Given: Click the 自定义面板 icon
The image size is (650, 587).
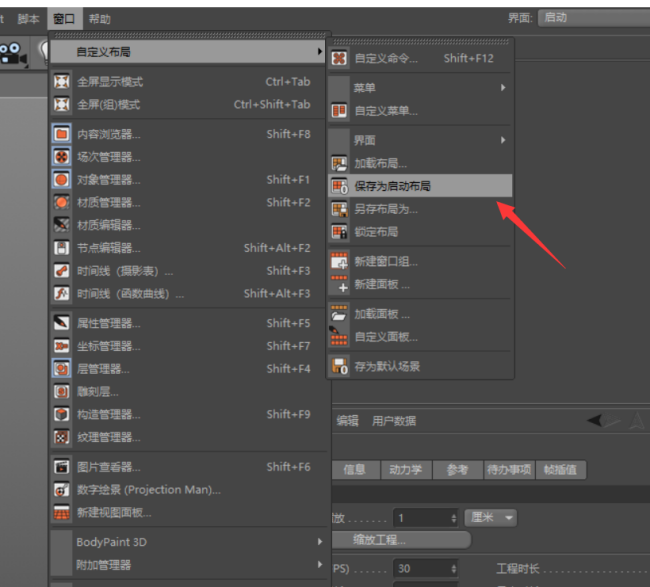Looking at the screenshot, I should [339, 337].
